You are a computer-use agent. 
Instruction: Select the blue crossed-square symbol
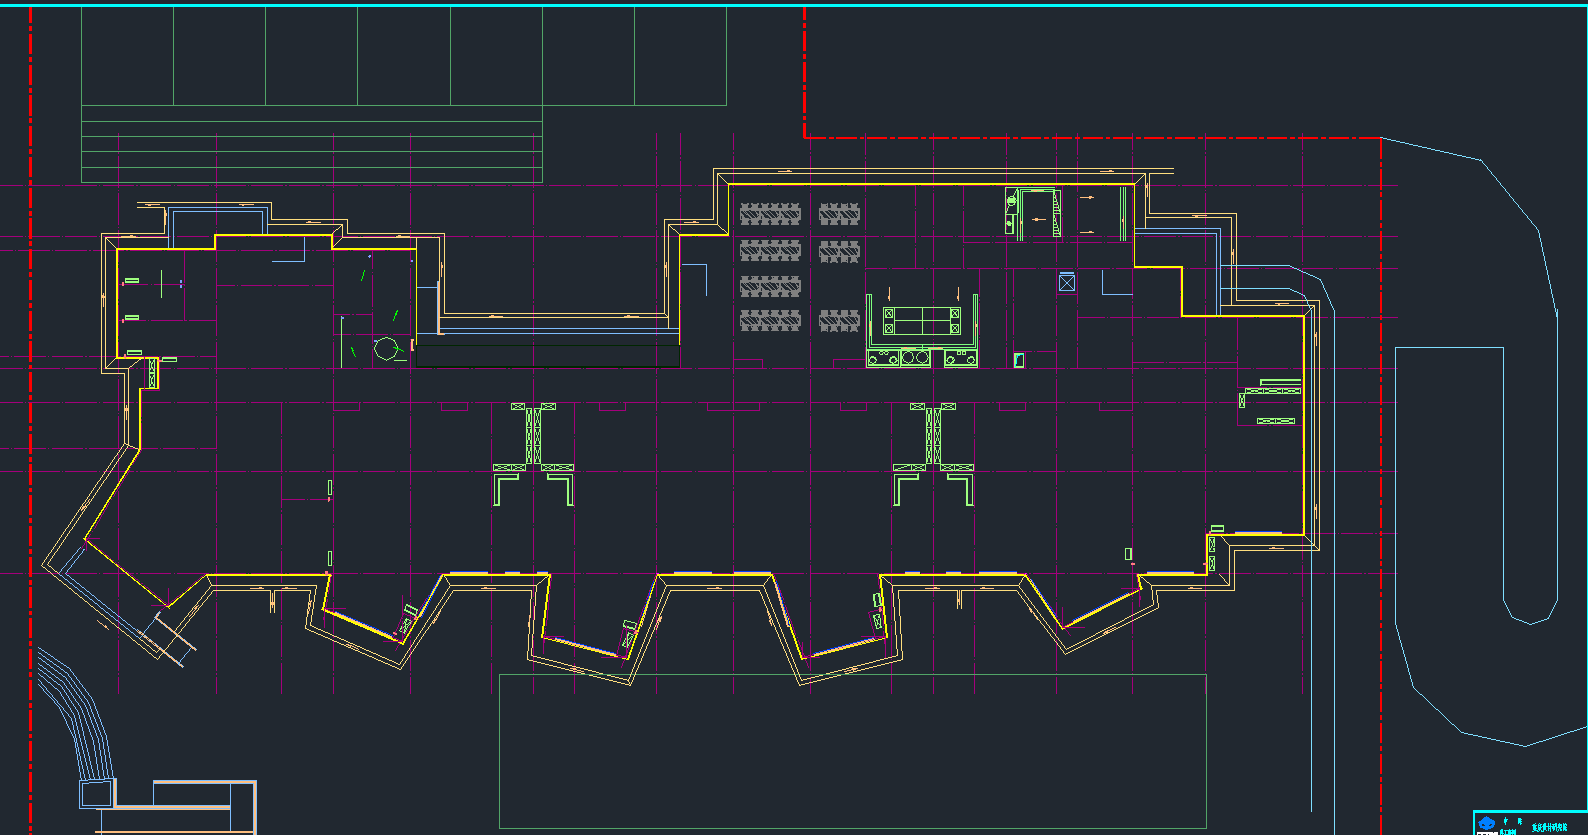click(x=1067, y=283)
